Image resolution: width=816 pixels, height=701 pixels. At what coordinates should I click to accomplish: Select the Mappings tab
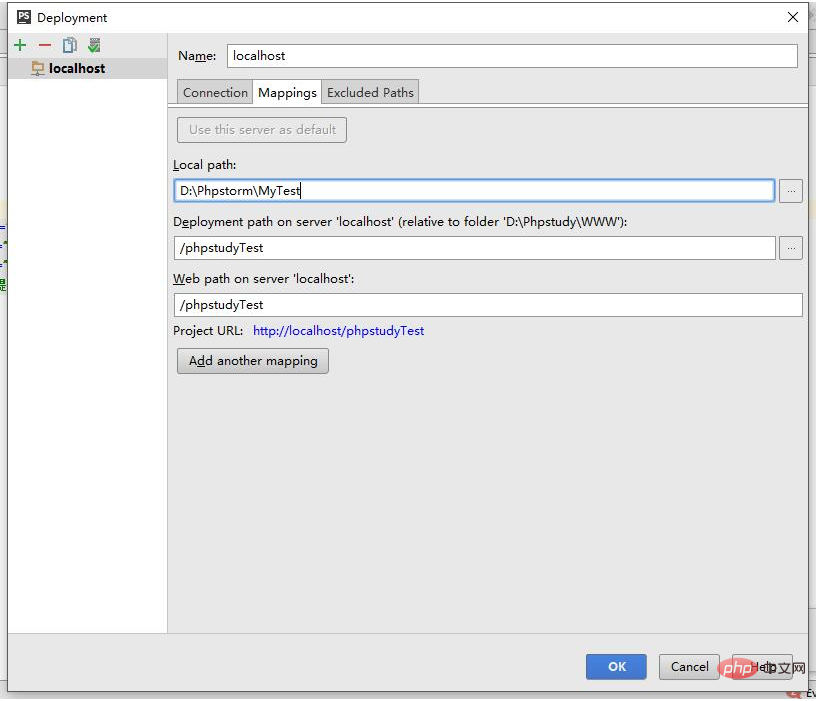287,92
